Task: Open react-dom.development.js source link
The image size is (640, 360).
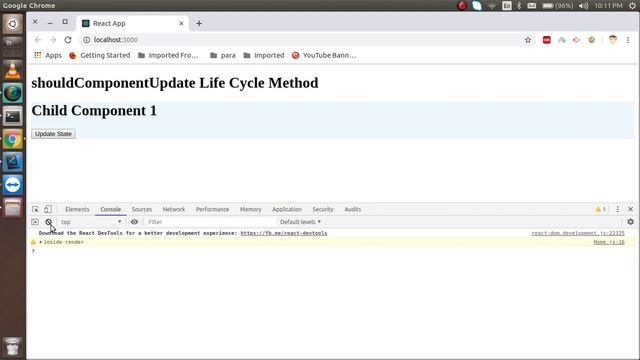Action: pyautogui.click(x=578, y=233)
